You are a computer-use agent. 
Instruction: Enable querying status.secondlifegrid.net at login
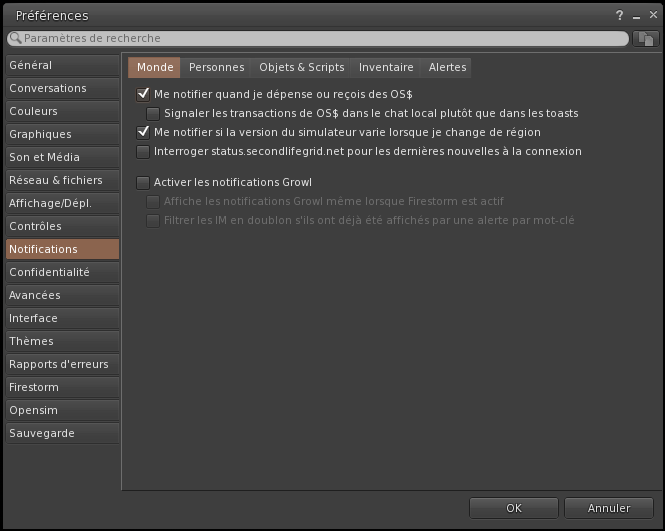click(143, 151)
